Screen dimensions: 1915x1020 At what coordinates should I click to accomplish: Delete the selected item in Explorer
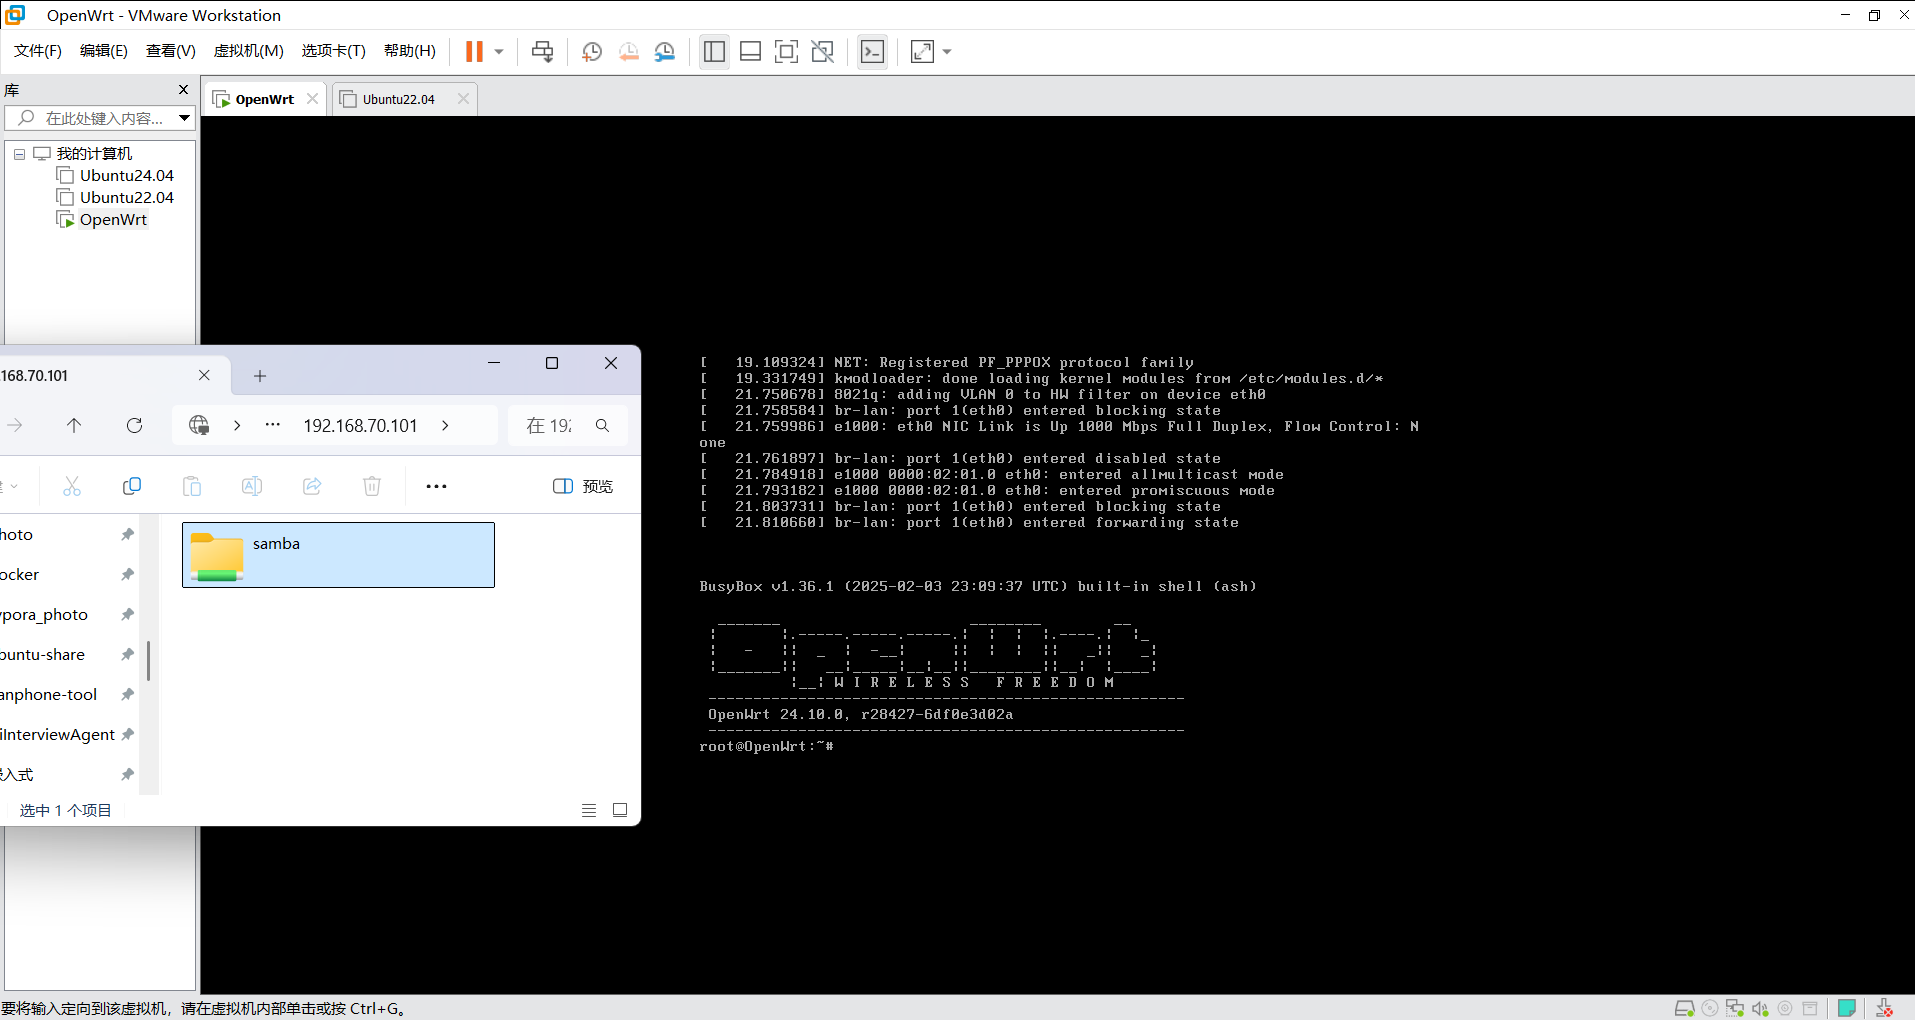[372, 486]
